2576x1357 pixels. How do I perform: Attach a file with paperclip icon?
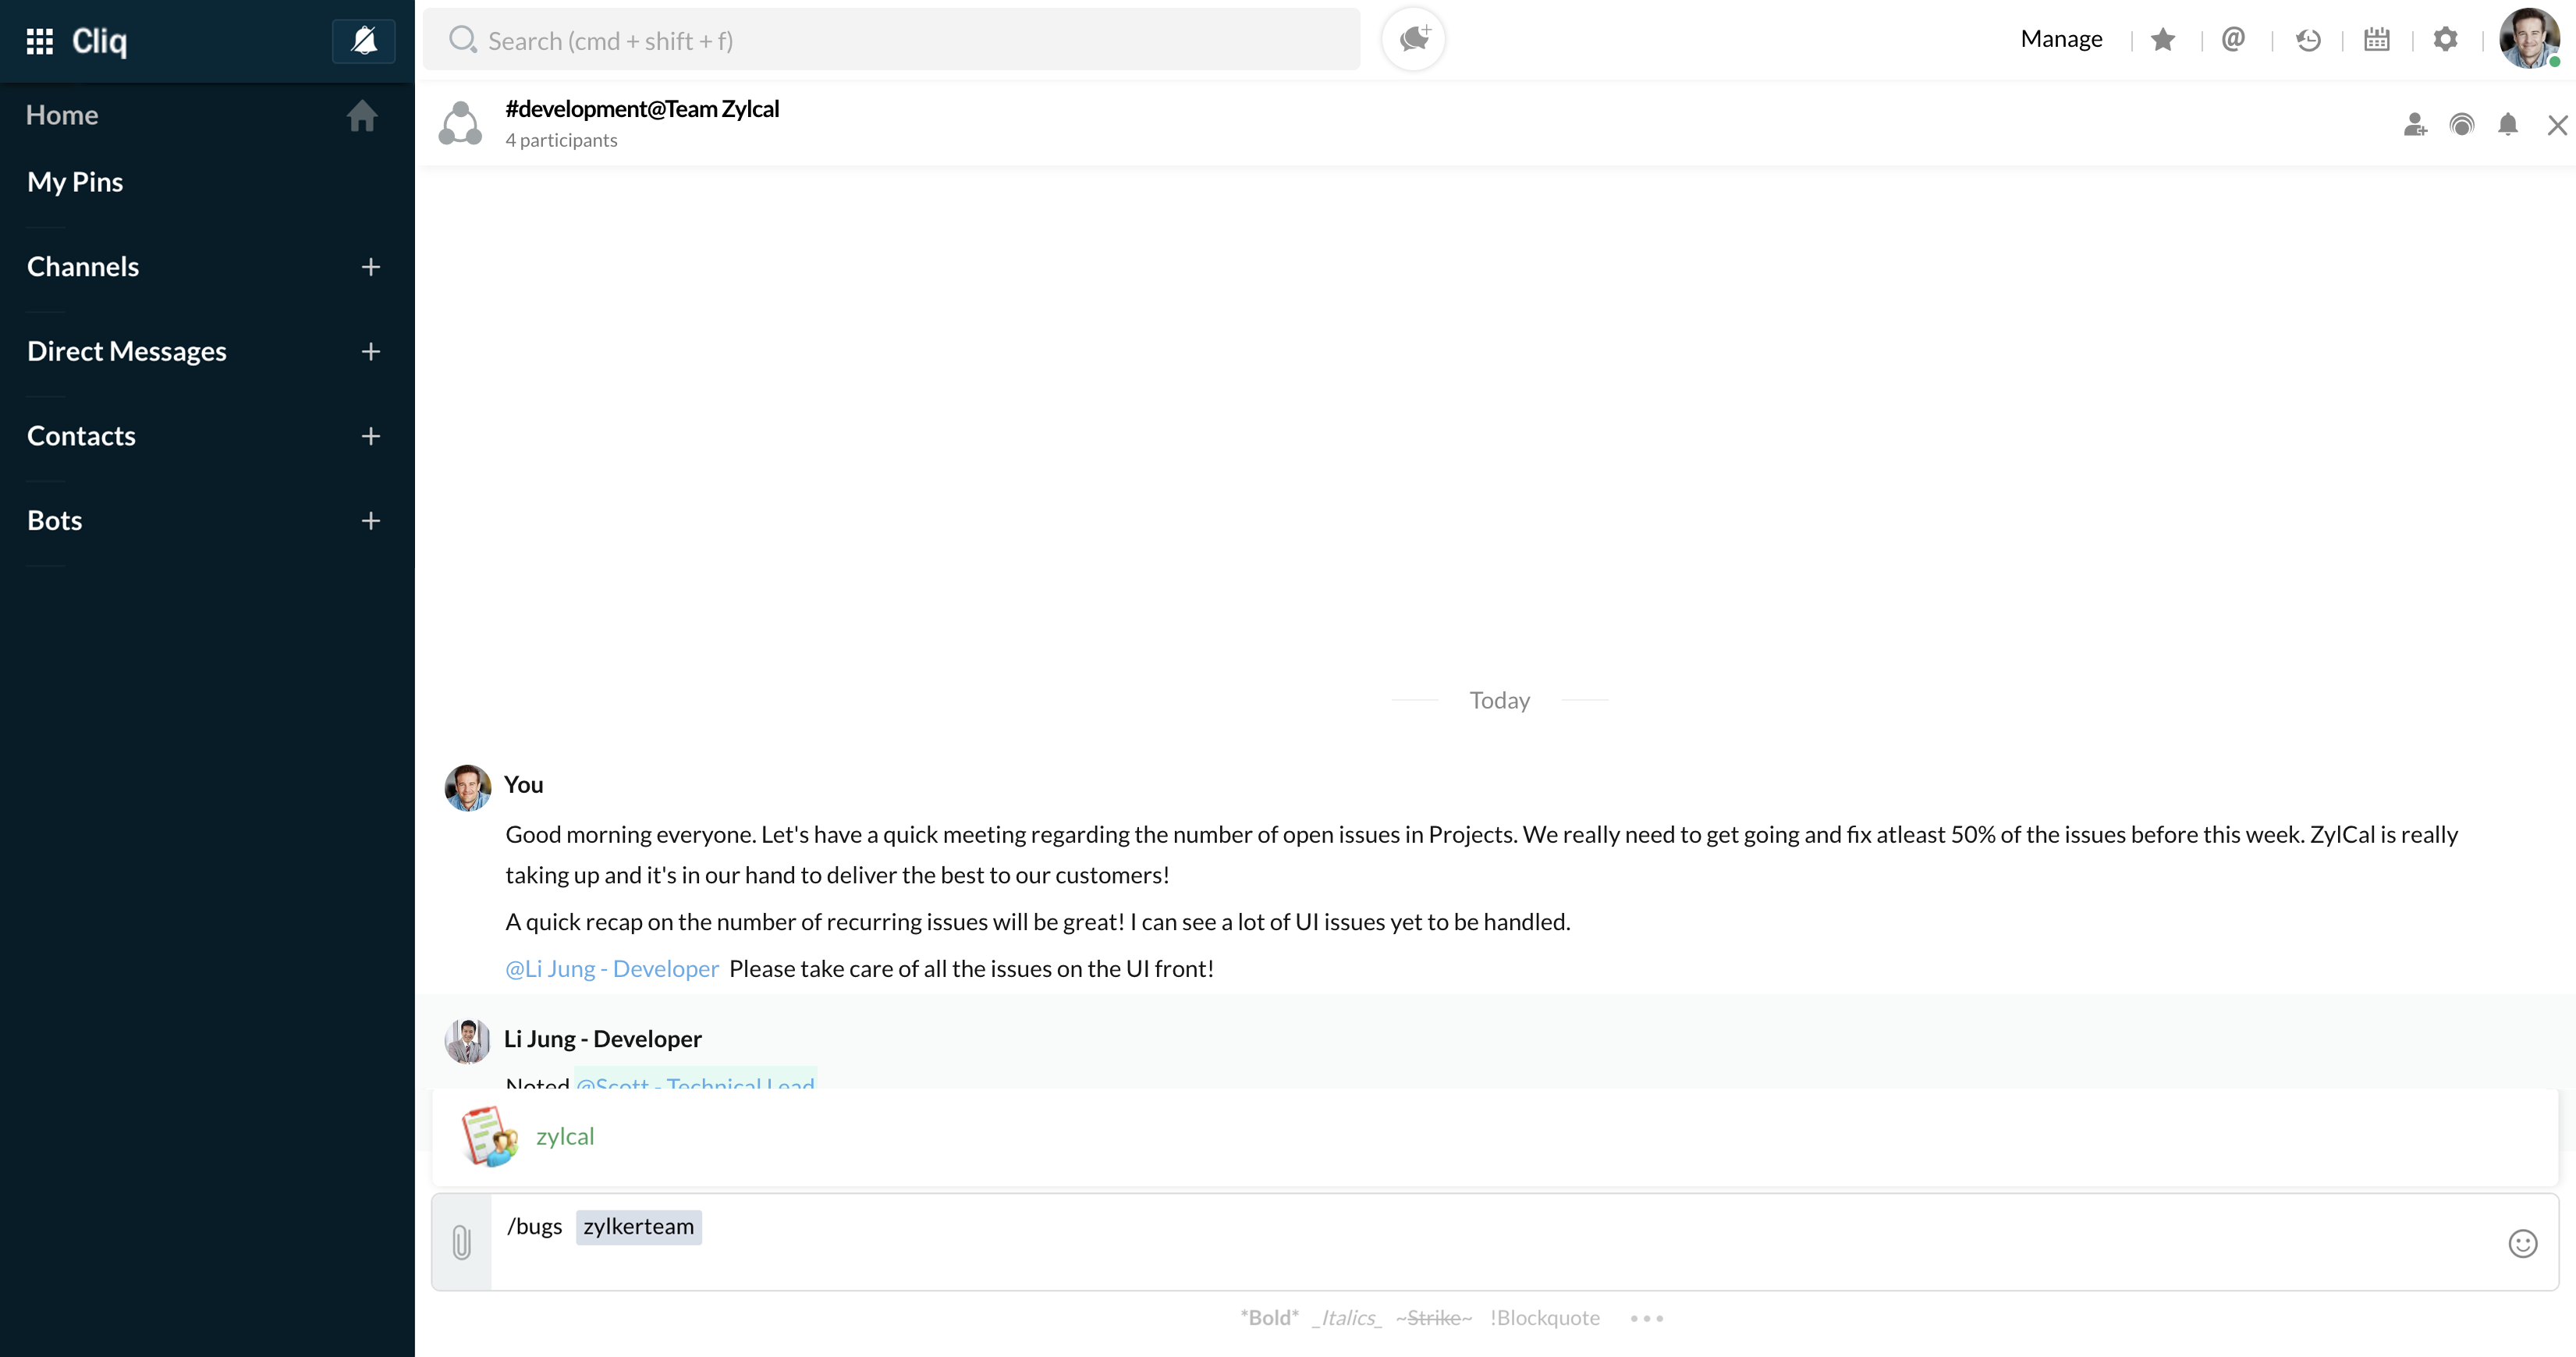point(461,1242)
